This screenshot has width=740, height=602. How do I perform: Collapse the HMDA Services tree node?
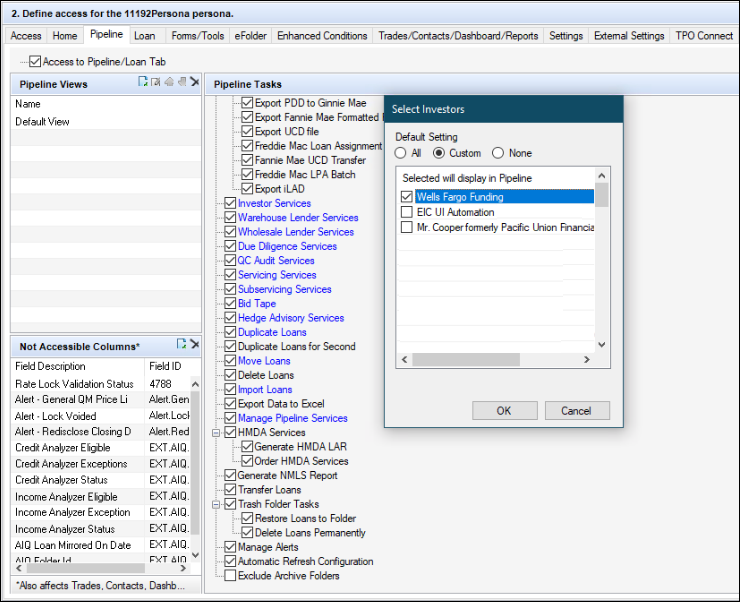[216, 433]
